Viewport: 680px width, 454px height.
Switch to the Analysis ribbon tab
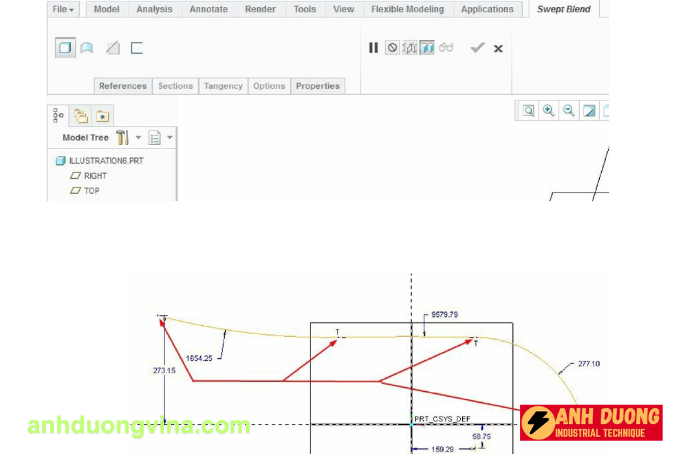(154, 9)
